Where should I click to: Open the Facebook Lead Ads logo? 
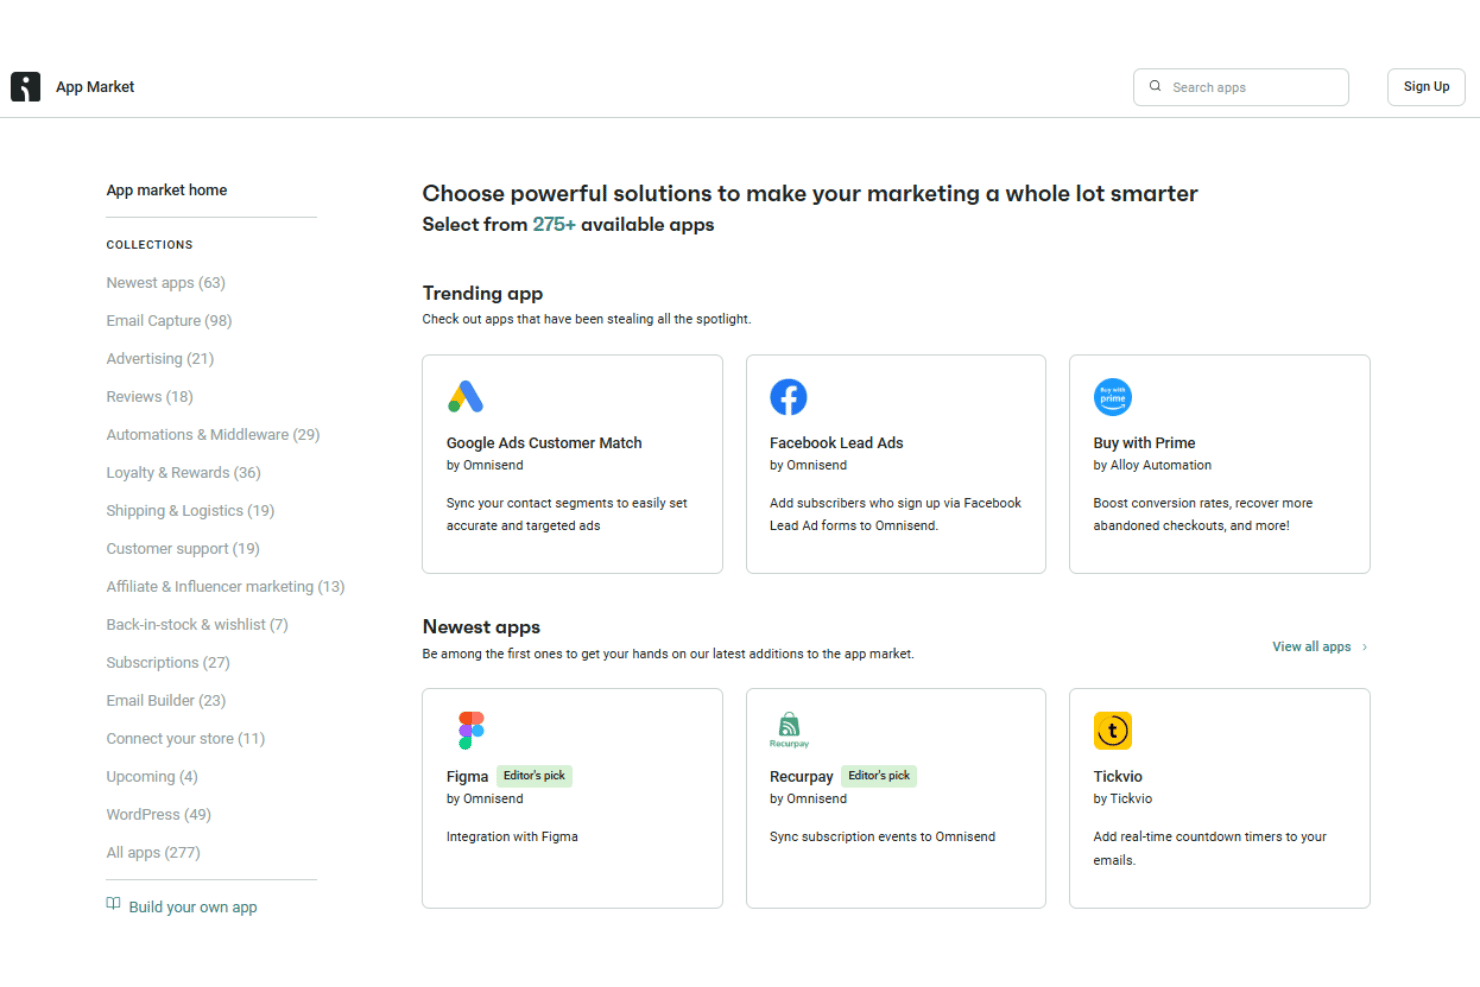point(788,397)
